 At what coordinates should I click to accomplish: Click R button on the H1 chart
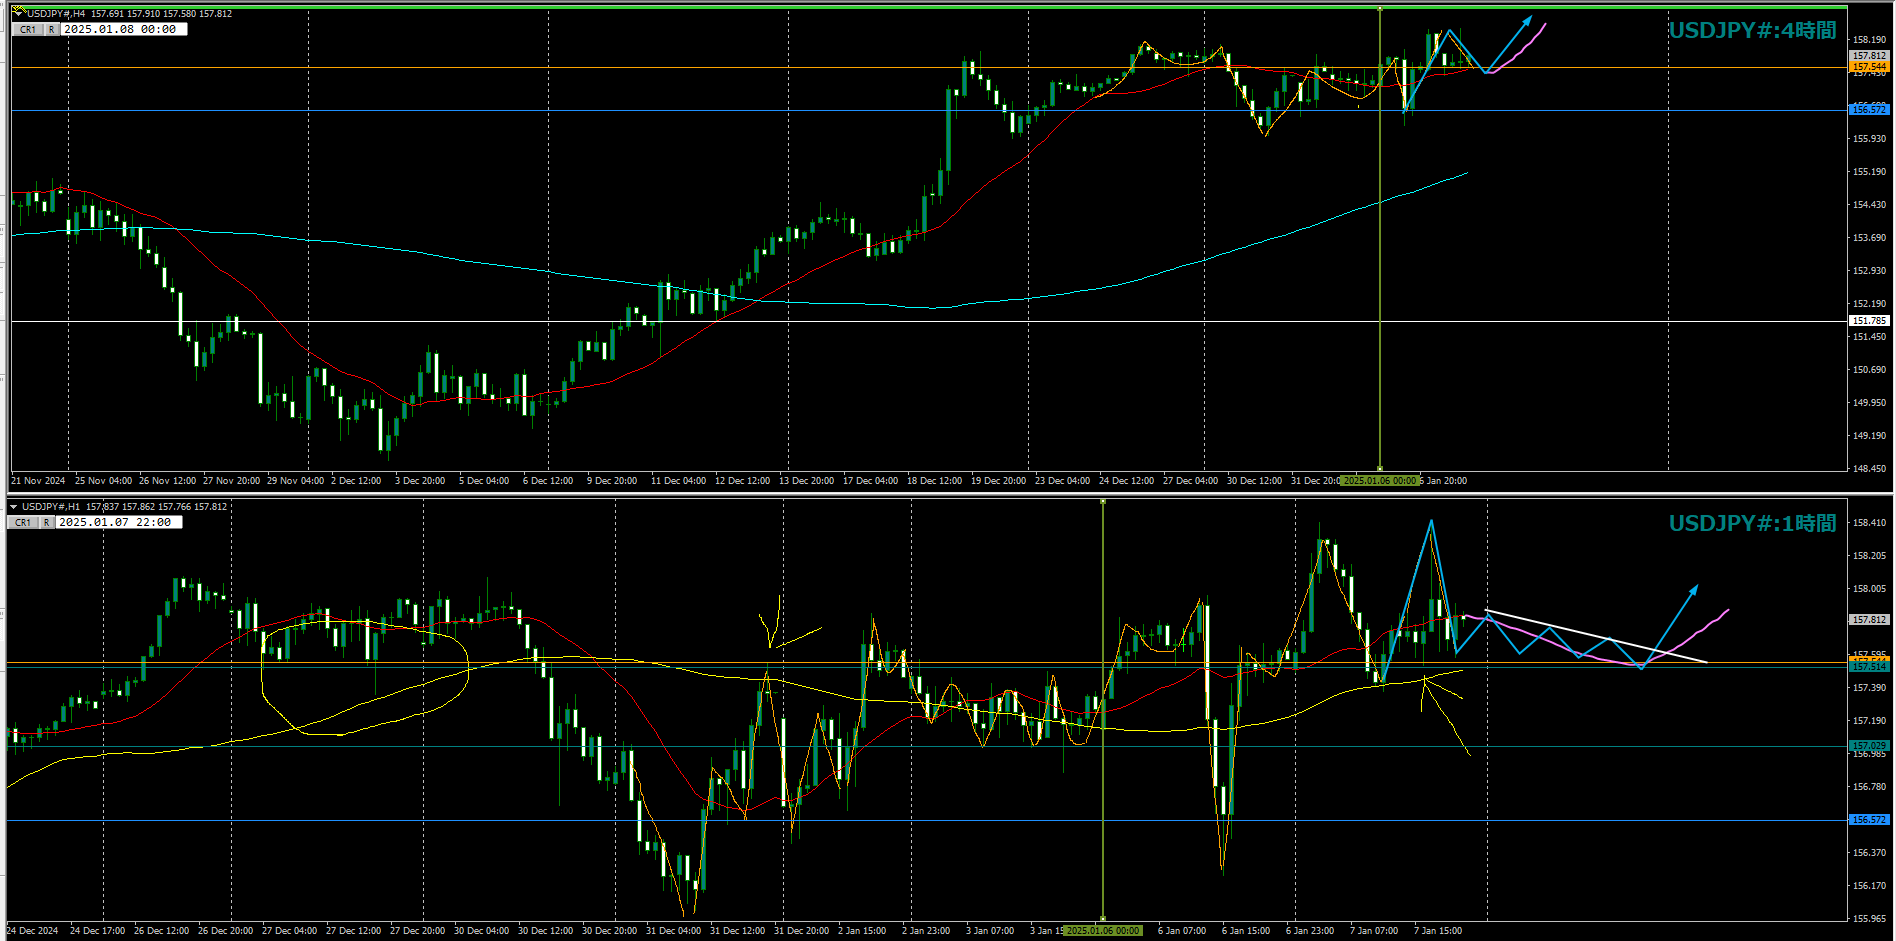[47, 523]
